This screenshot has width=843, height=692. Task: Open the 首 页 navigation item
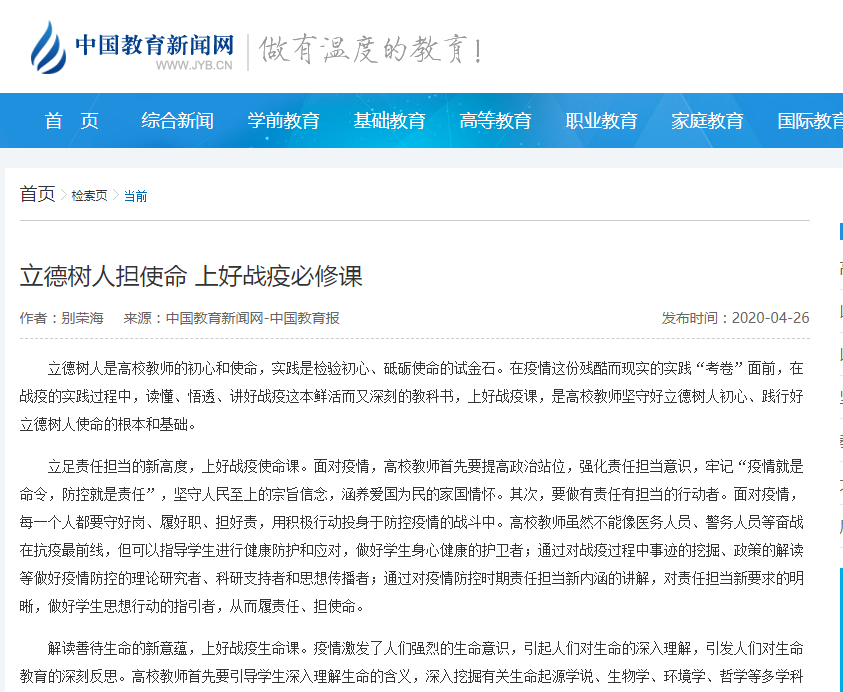click(x=72, y=121)
